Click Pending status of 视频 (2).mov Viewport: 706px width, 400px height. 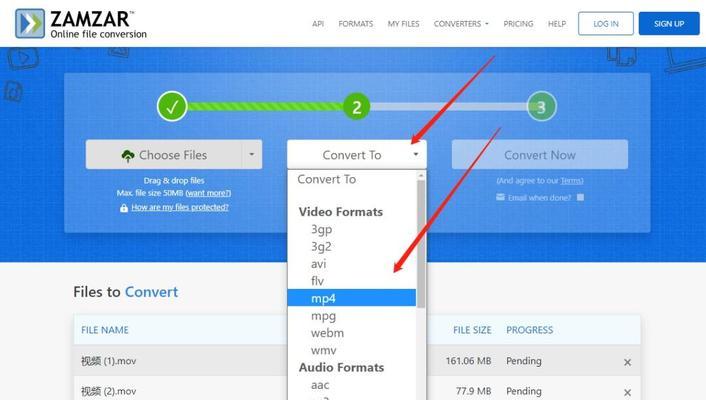(x=524, y=391)
